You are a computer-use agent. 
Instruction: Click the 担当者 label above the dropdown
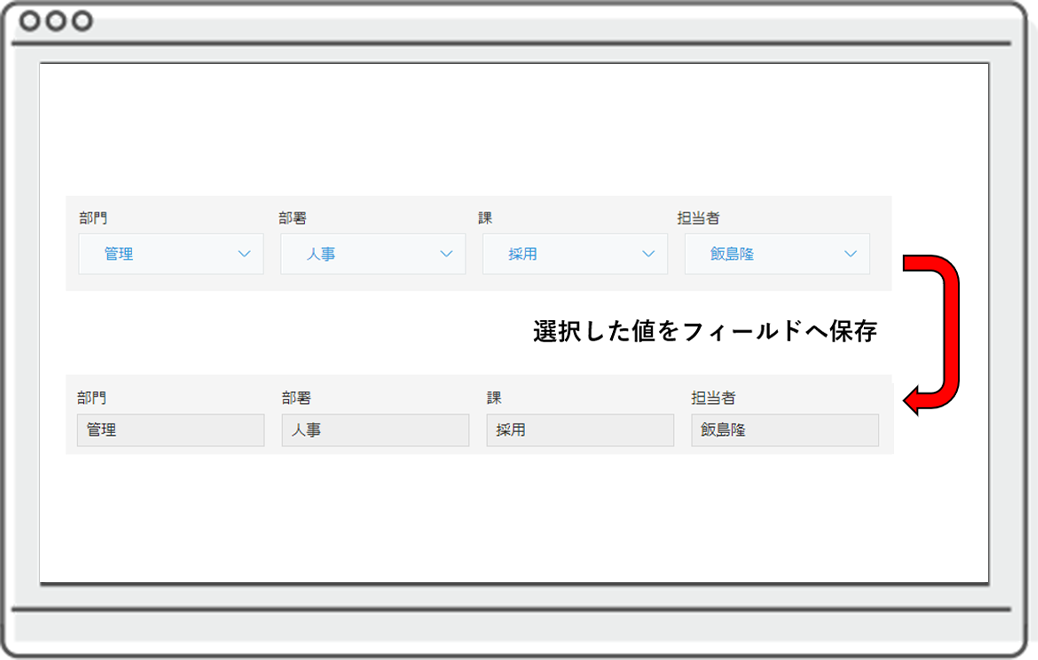[698, 217]
